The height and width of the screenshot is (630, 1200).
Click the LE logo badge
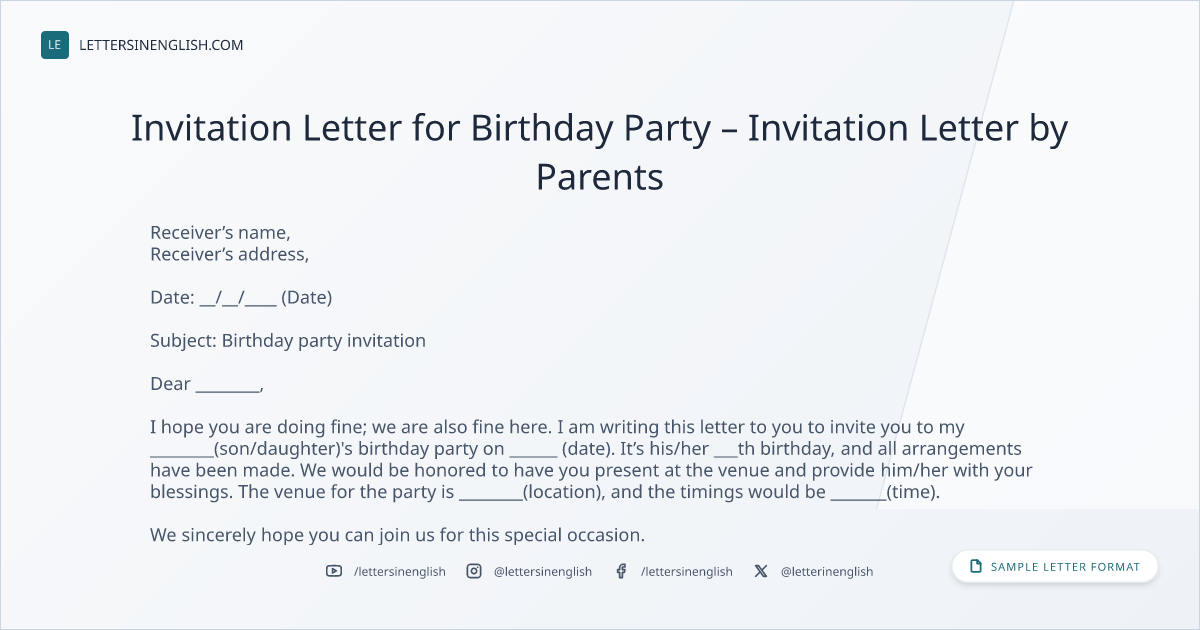pos(55,45)
